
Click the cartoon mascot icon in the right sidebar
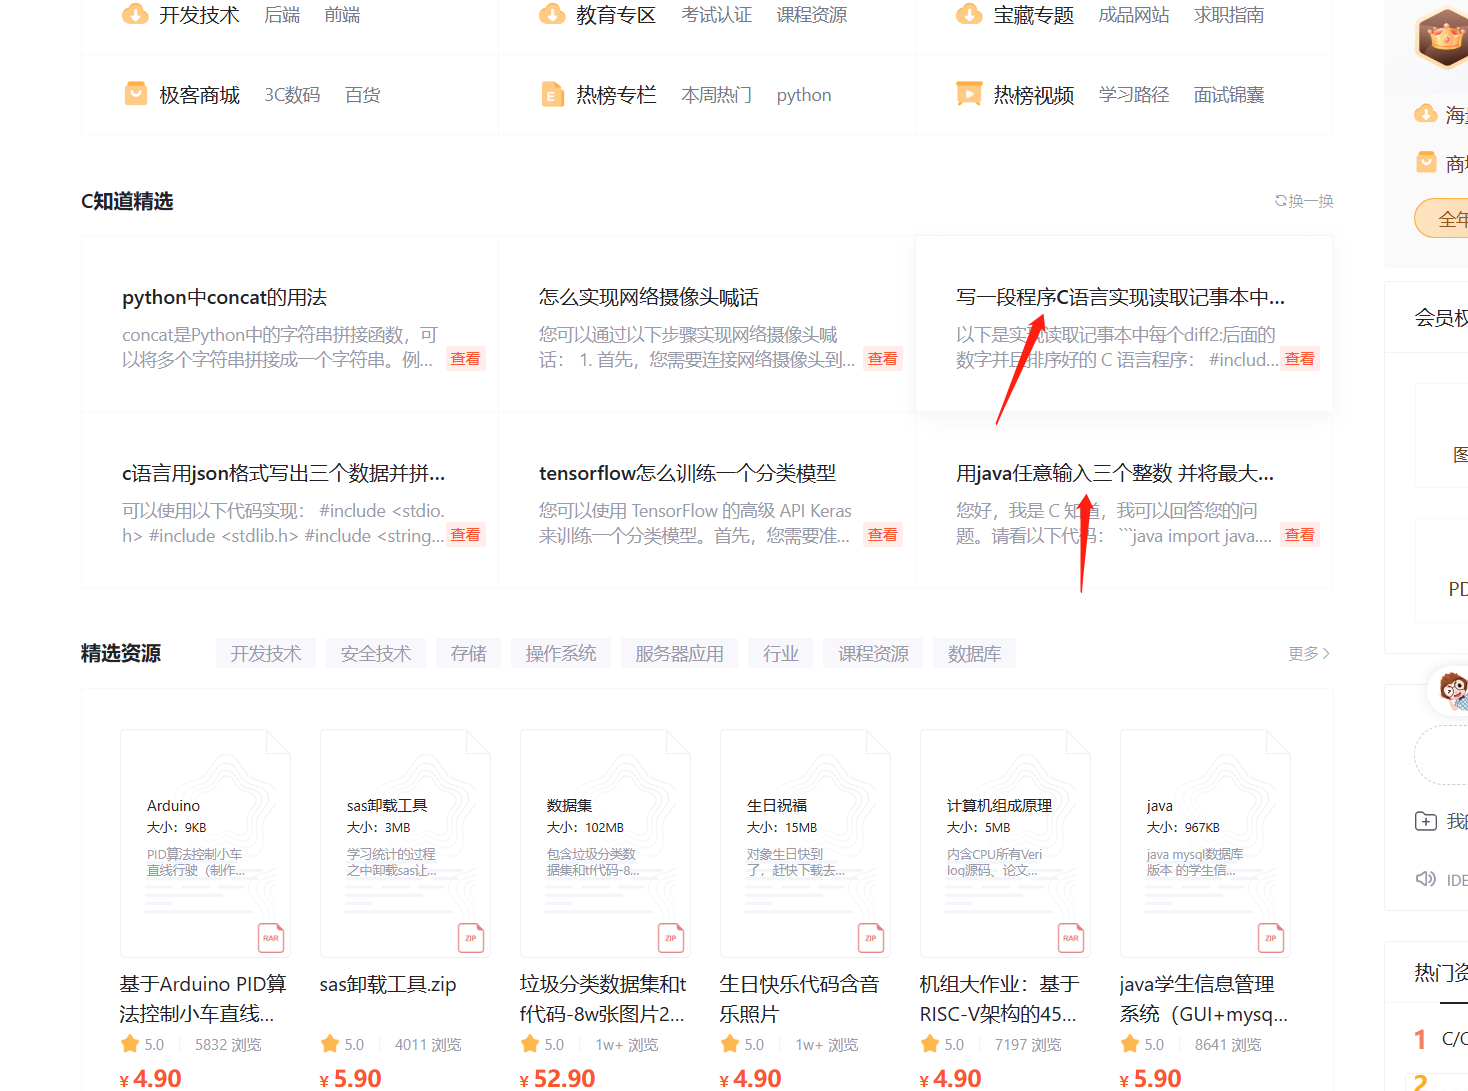(x=1453, y=690)
